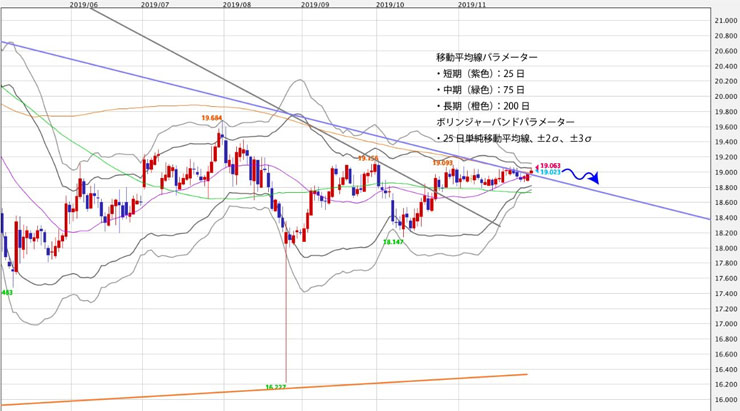Screen dimensions: 740x411
Task: Click the 19.800 price axis label
Action: coord(726,112)
